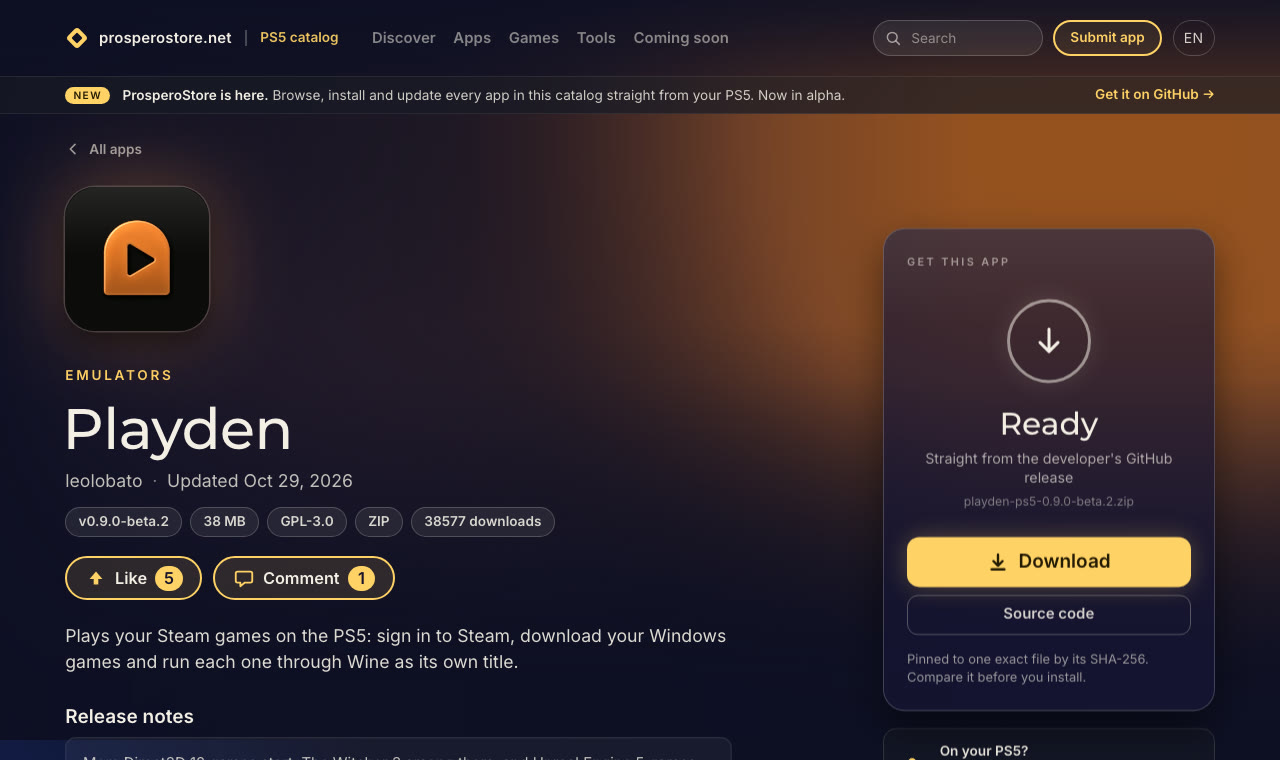The width and height of the screenshot is (1280, 760).
Task: Open the Apps menu item
Action: click(472, 38)
